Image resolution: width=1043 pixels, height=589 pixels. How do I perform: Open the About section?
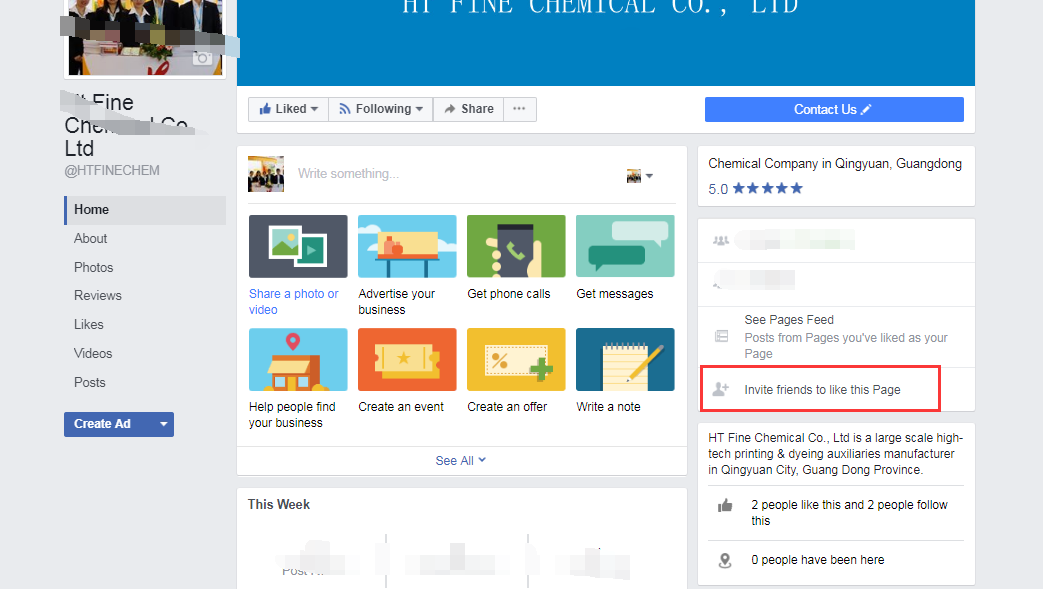click(90, 238)
